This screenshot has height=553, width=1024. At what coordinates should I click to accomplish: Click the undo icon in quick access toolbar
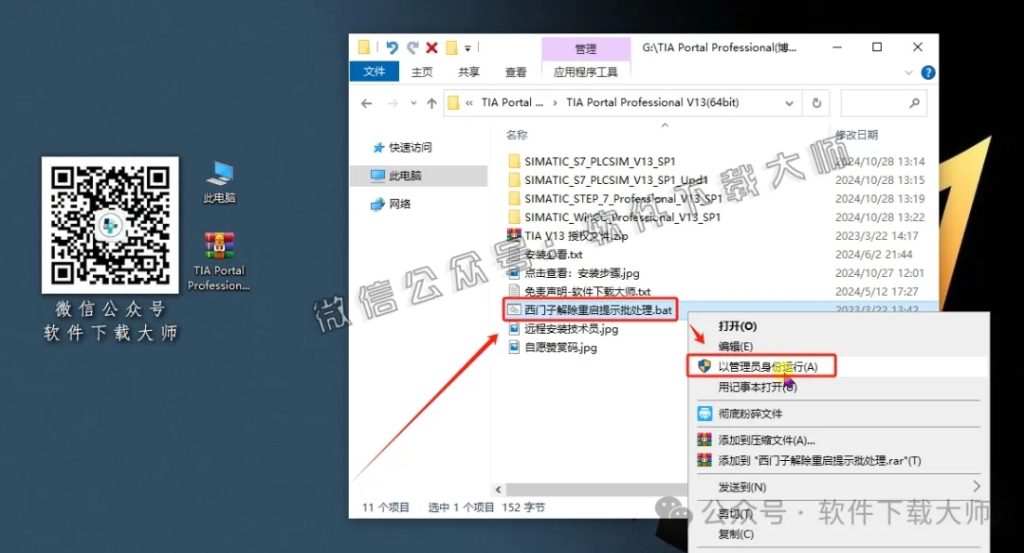tap(392, 47)
